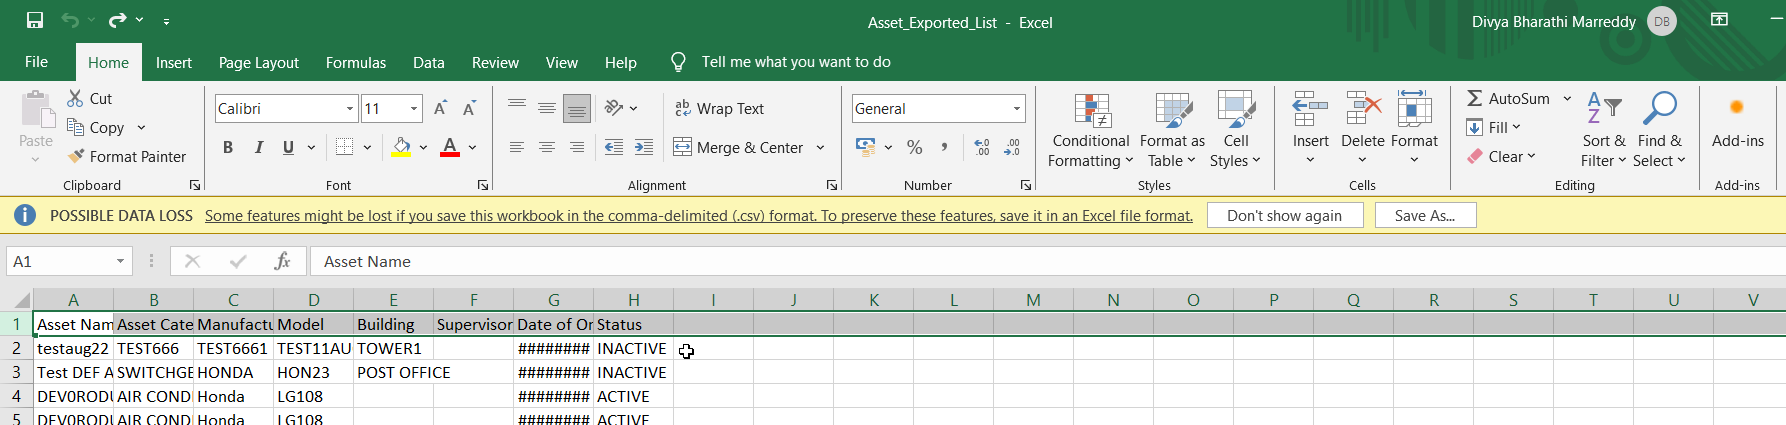Open the File tab

[37, 62]
